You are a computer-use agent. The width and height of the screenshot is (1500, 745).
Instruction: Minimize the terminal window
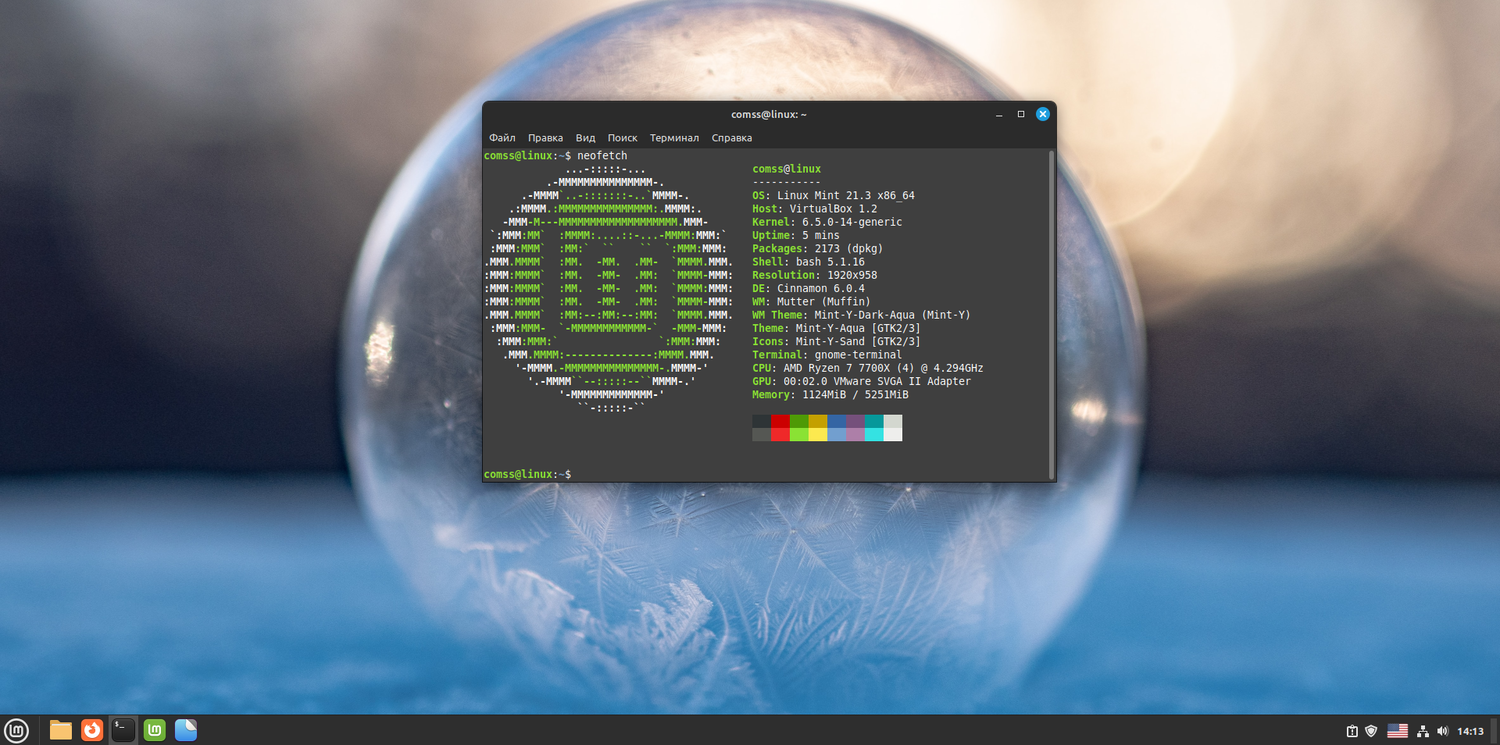[x=999, y=114]
